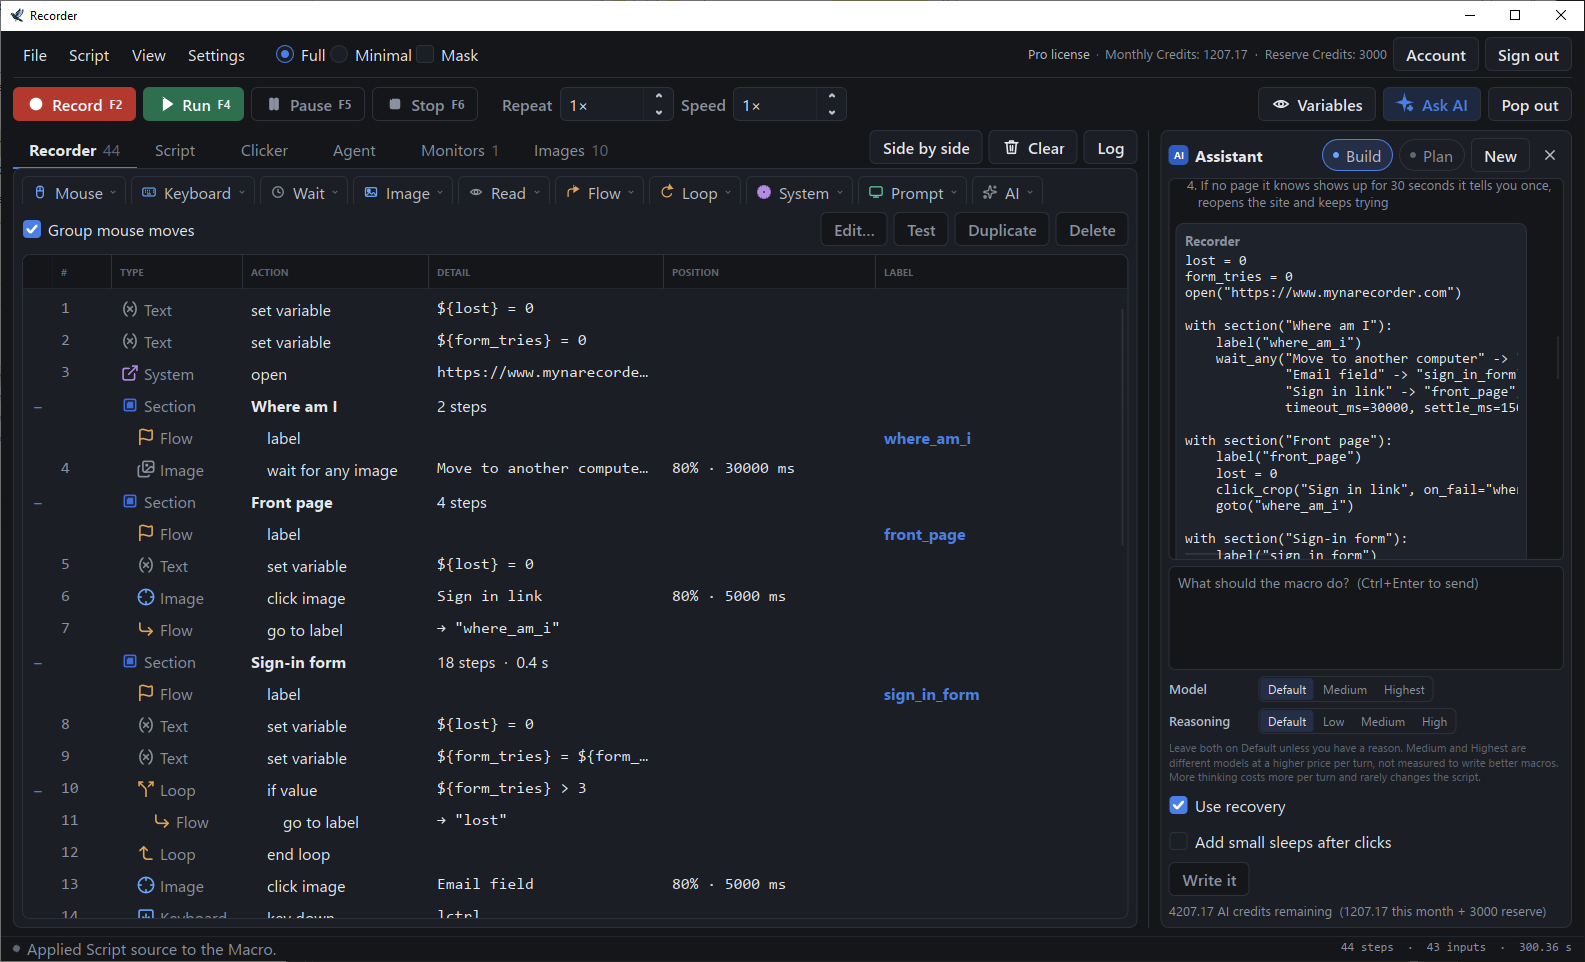The image size is (1585, 962).
Task: Stop the macro with Stop F6
Action: tap(425, 105)
